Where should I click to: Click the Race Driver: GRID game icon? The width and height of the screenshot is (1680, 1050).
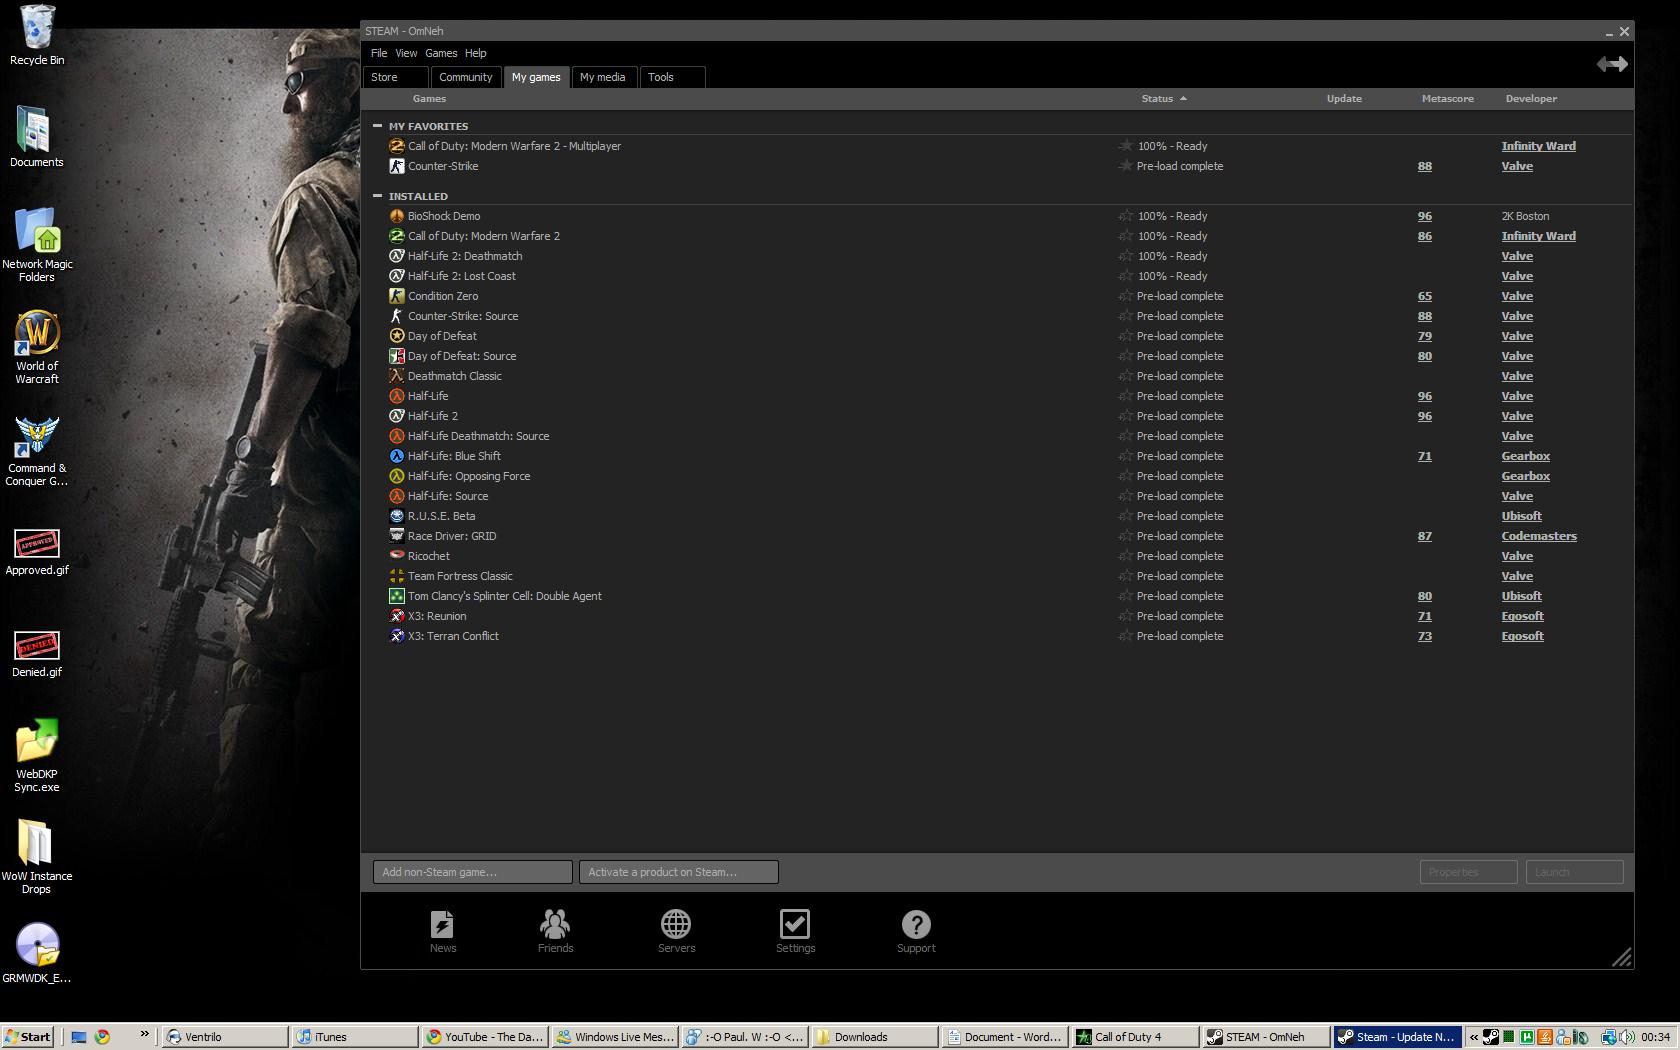pyautogui.click(x=397, y=536)
